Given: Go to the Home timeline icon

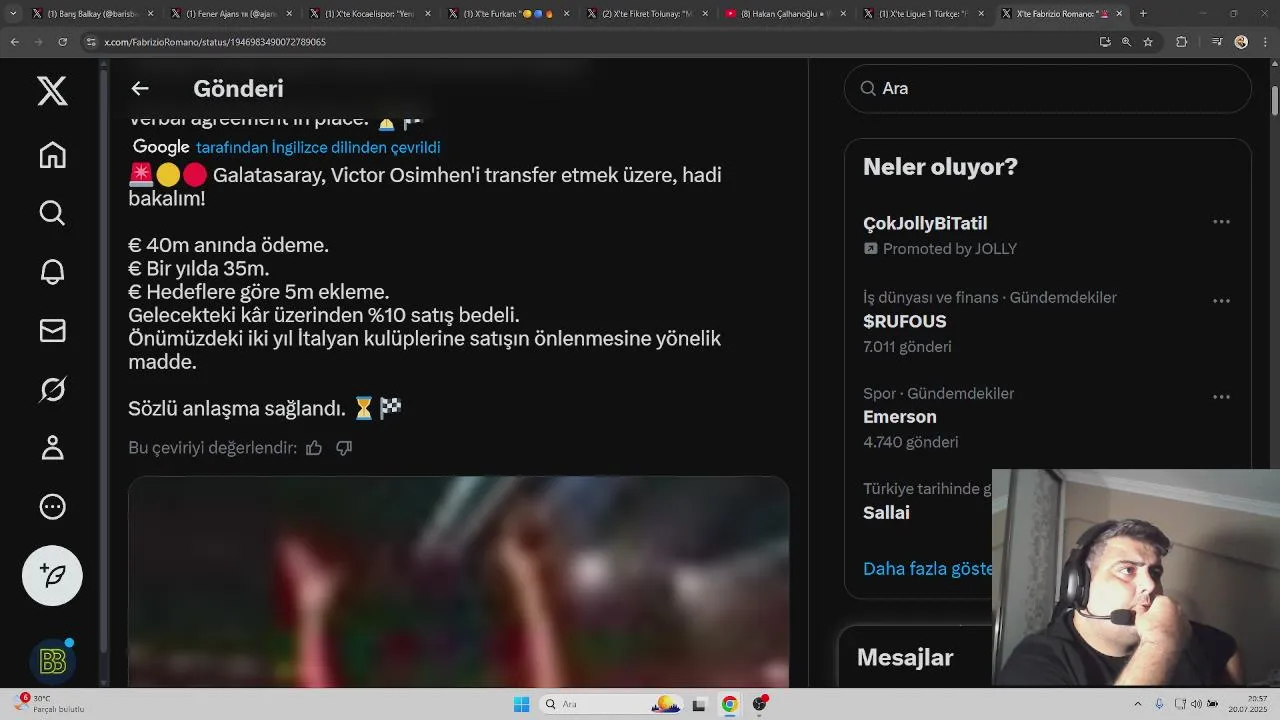Looking at the screenshot, I should pyautogui.click(x=52, y=155).
